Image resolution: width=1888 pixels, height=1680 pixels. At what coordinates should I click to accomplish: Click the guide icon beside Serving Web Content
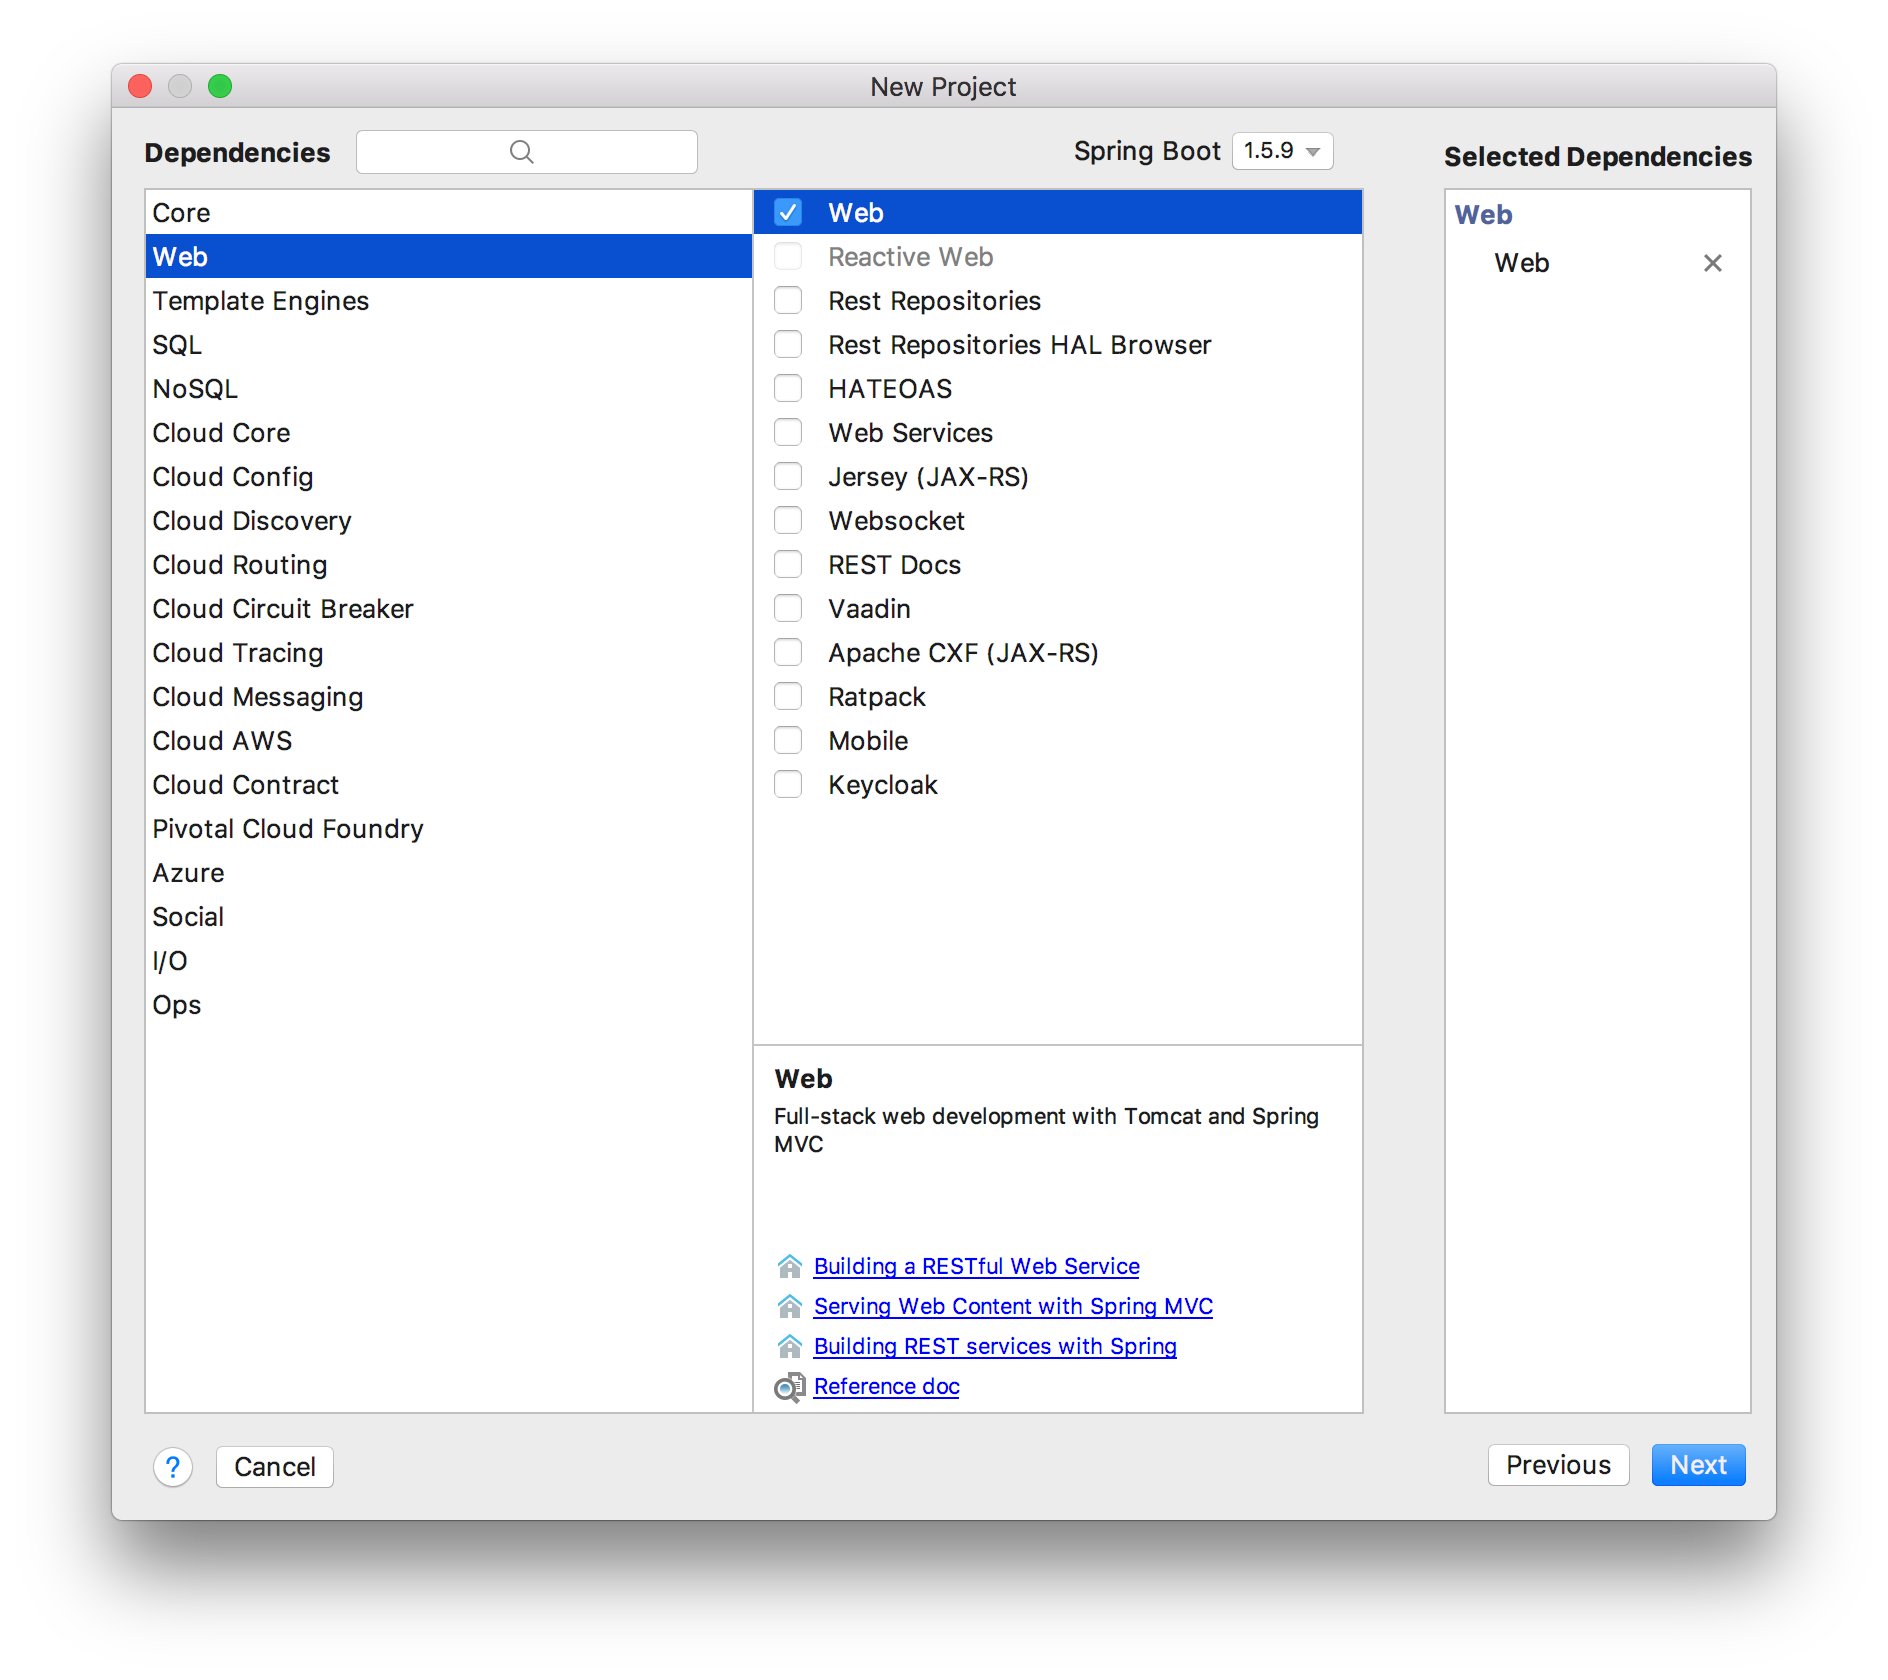click(x=790, y=1306)
